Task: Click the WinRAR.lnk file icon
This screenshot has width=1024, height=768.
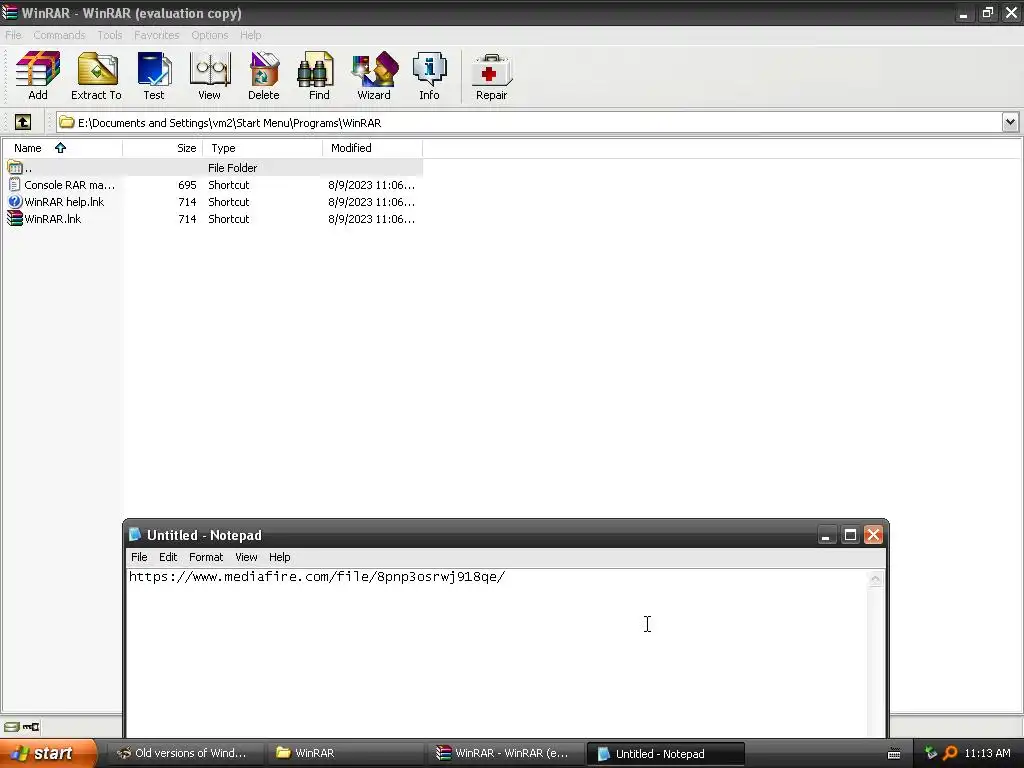Action: pyautogui.click(x=15, y=219)
